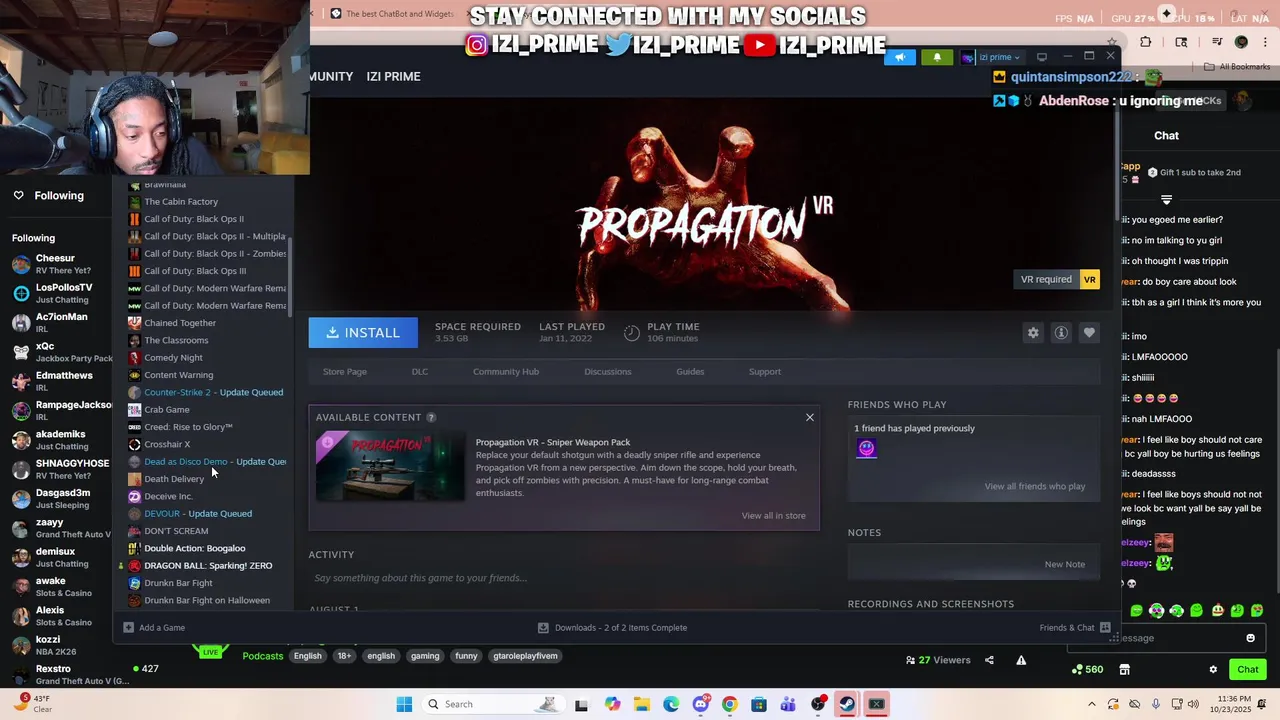Viewport: 1280px width, 720px height.
Task: Show hidden system tray icons chevron
Action: 1091,704
